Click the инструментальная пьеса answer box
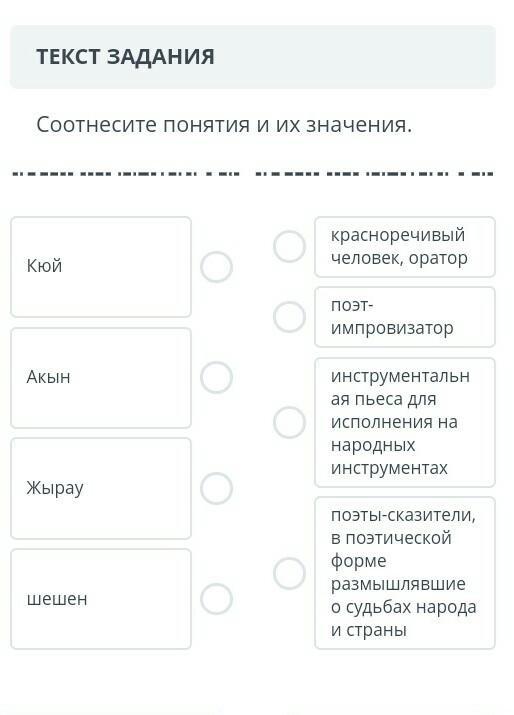 405,422
